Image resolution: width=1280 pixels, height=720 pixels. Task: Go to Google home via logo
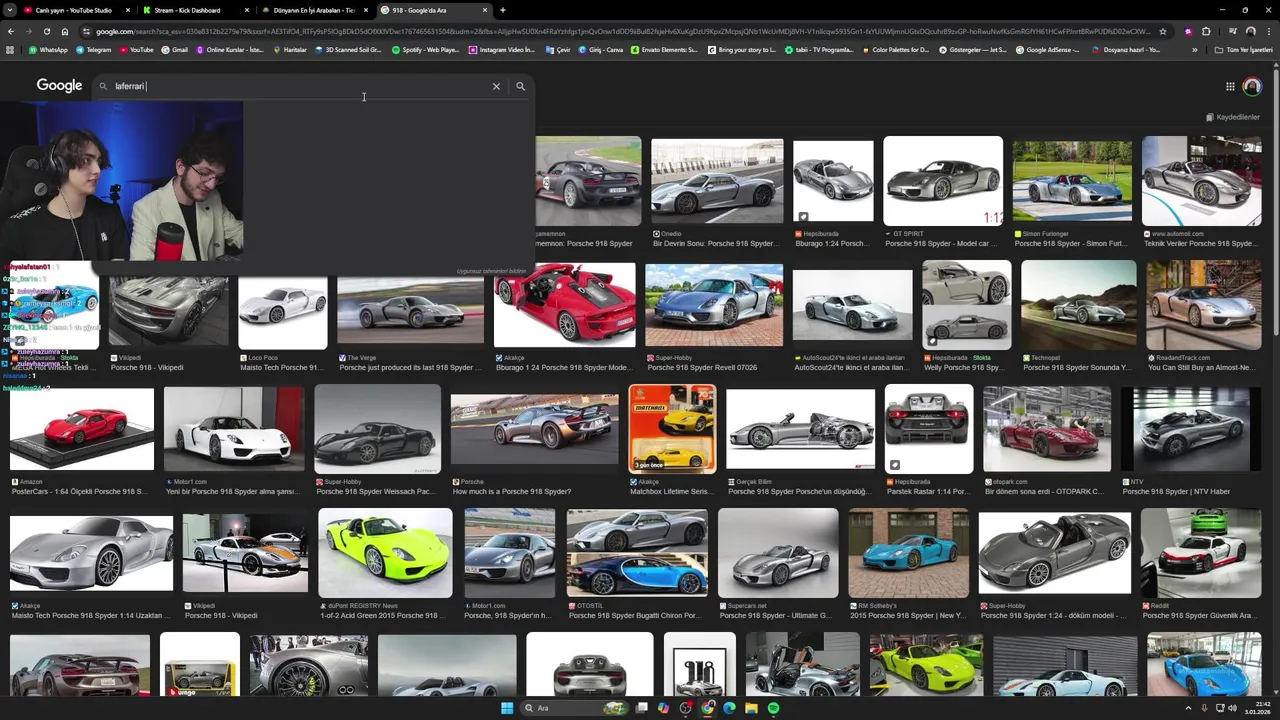tap(59, 86)
